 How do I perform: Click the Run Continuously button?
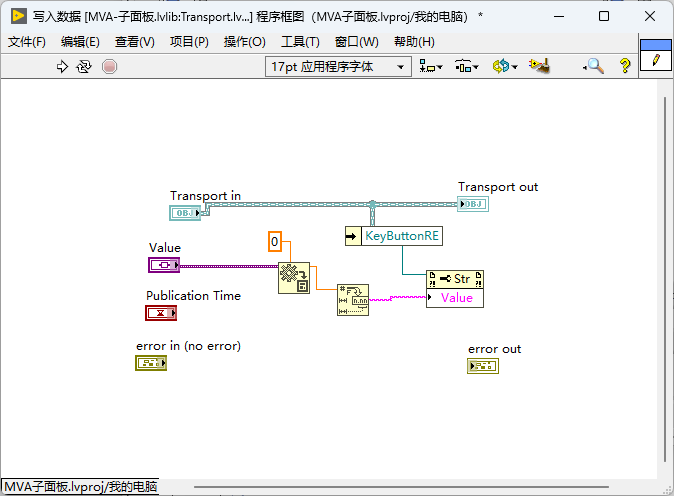click(84, 67)
